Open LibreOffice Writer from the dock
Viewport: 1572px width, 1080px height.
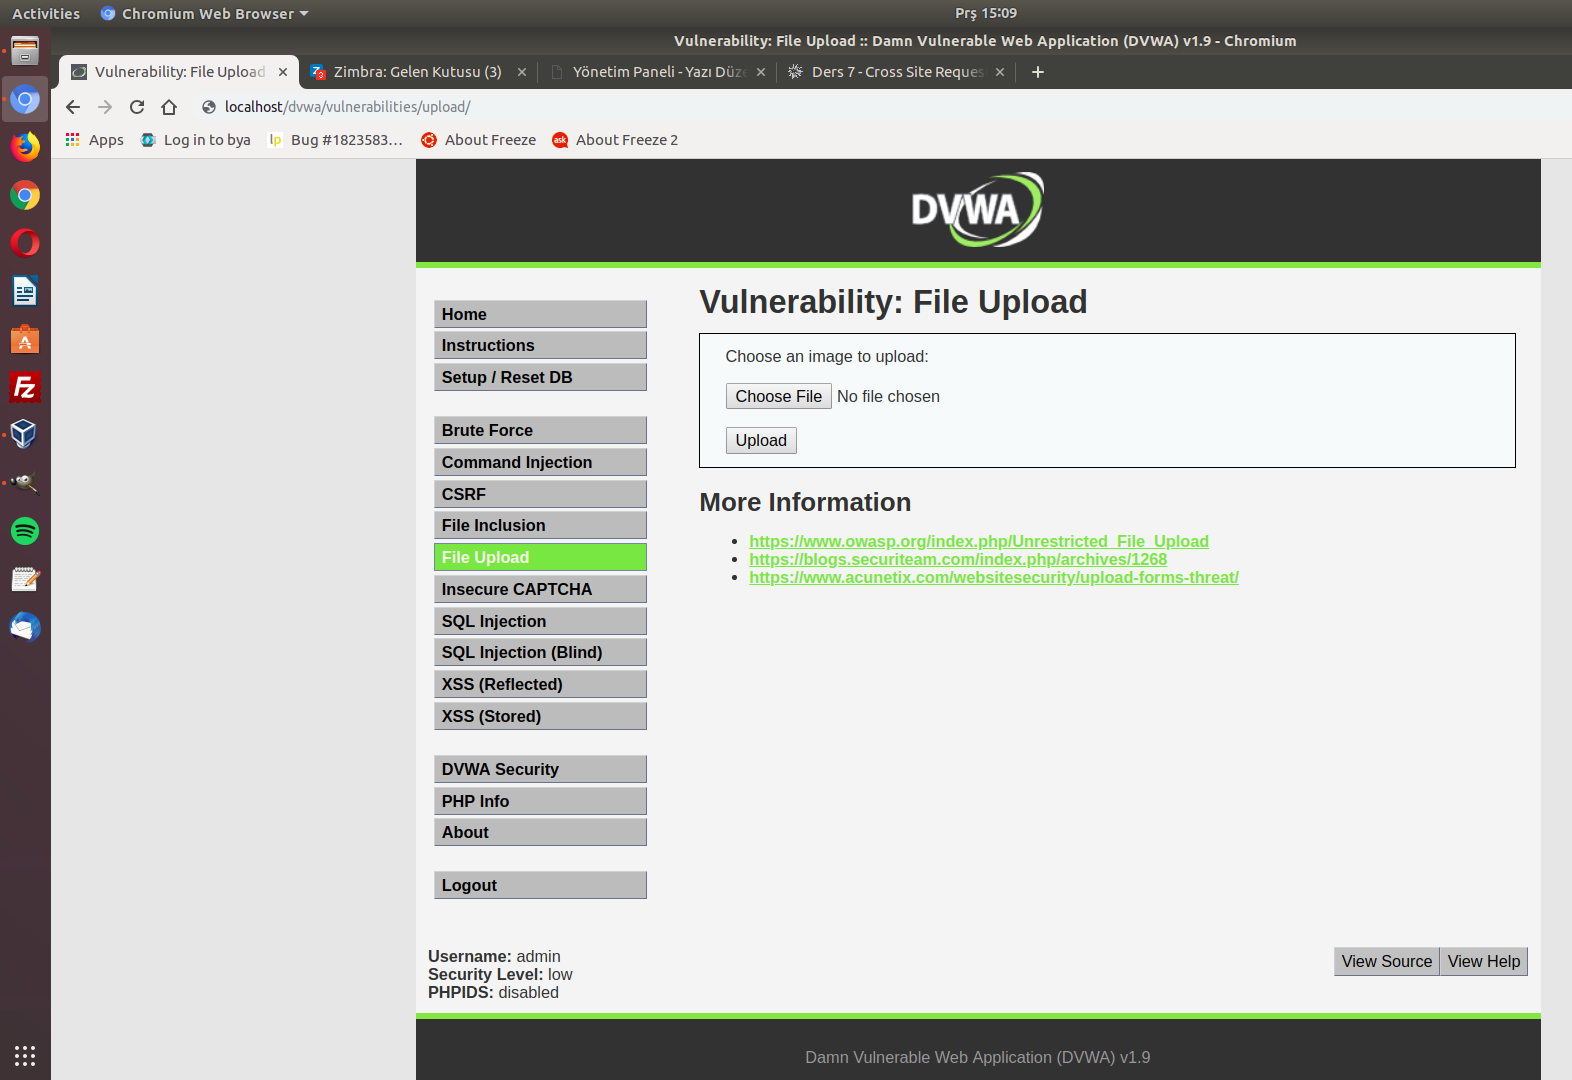[x=25, y=291]
